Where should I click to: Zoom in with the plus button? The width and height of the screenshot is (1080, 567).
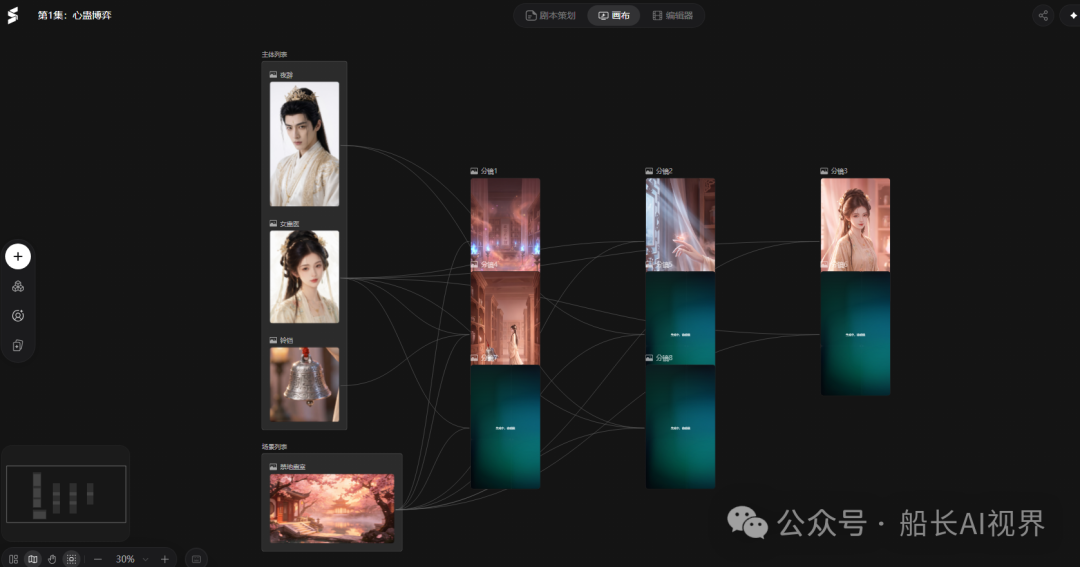pyautogui.click(x=165, y=559)
